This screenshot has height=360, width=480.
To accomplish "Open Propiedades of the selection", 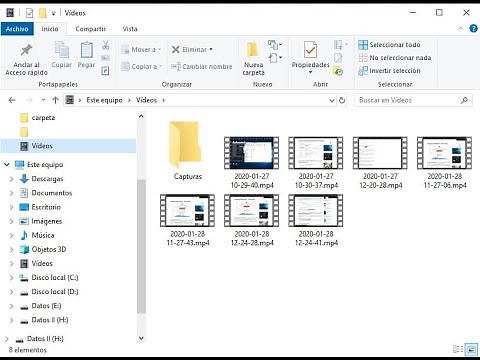I will [310, 55].
